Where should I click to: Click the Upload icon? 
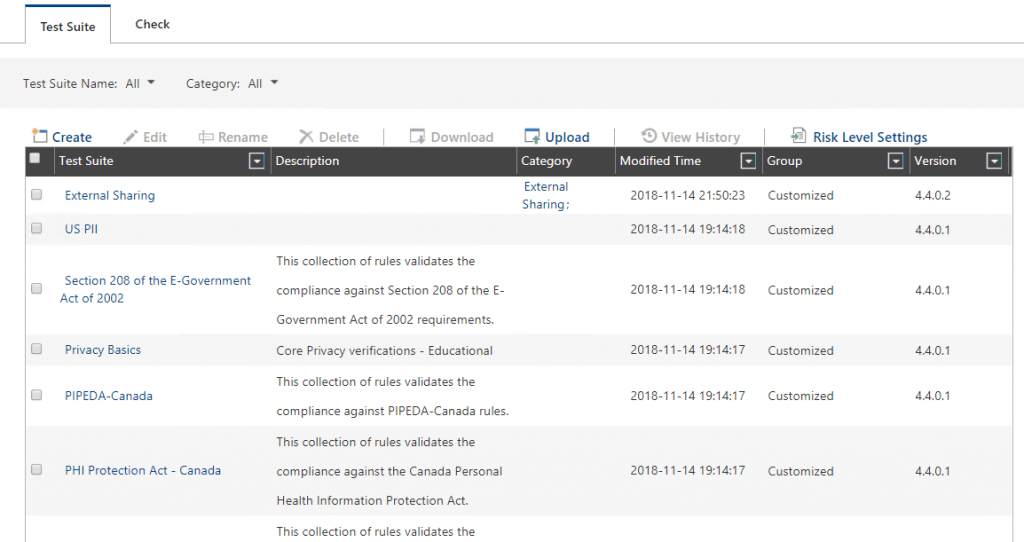click(532, 136)
